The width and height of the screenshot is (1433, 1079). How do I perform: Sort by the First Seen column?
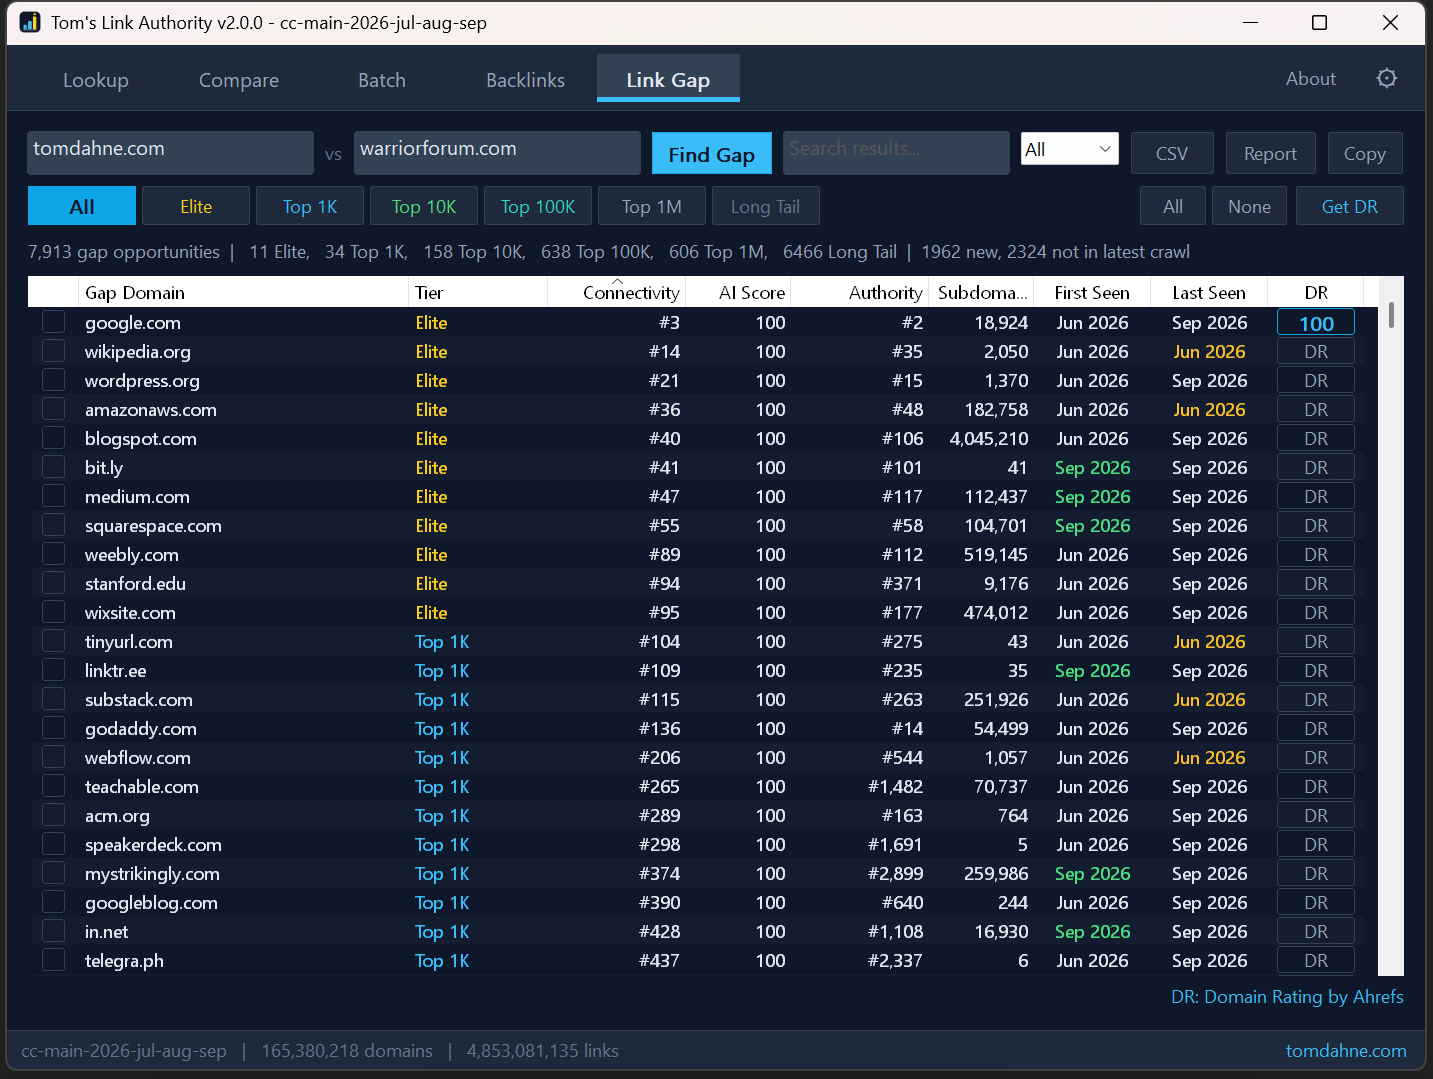[1092, 292]
